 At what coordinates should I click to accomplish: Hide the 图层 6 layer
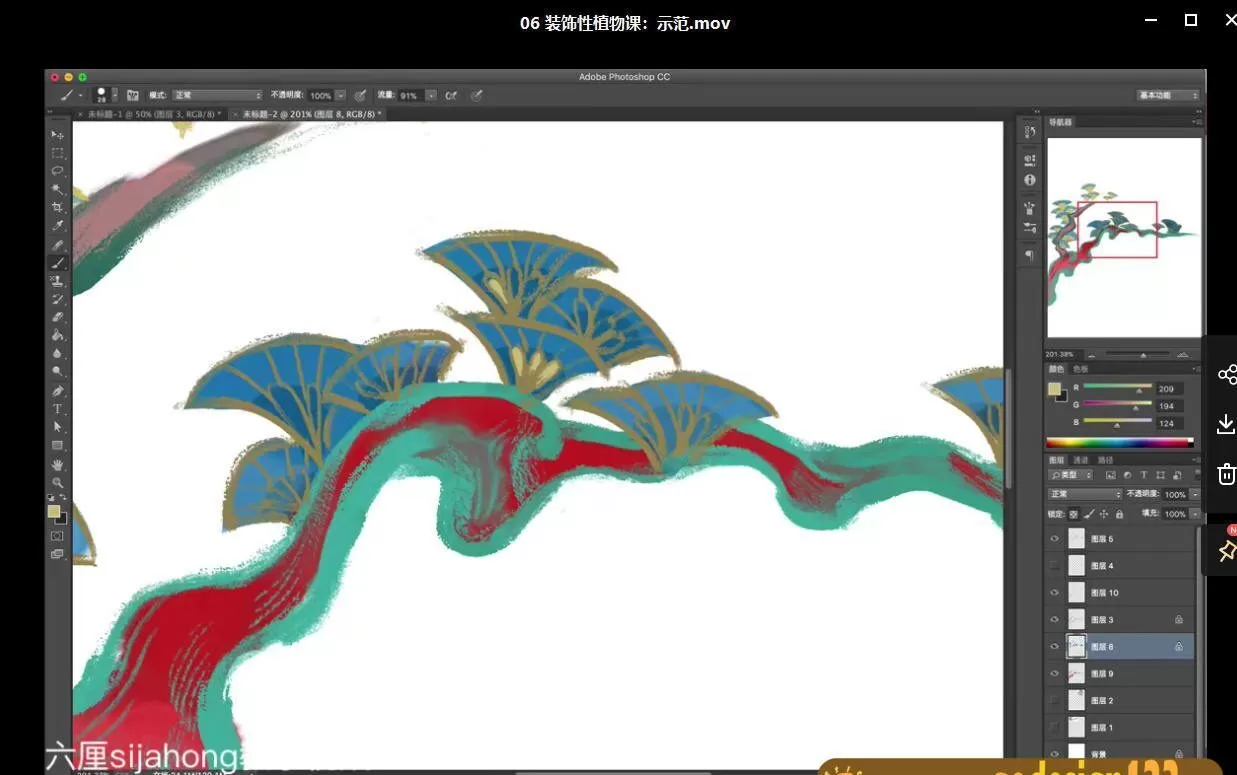[x=1053, y=538]
